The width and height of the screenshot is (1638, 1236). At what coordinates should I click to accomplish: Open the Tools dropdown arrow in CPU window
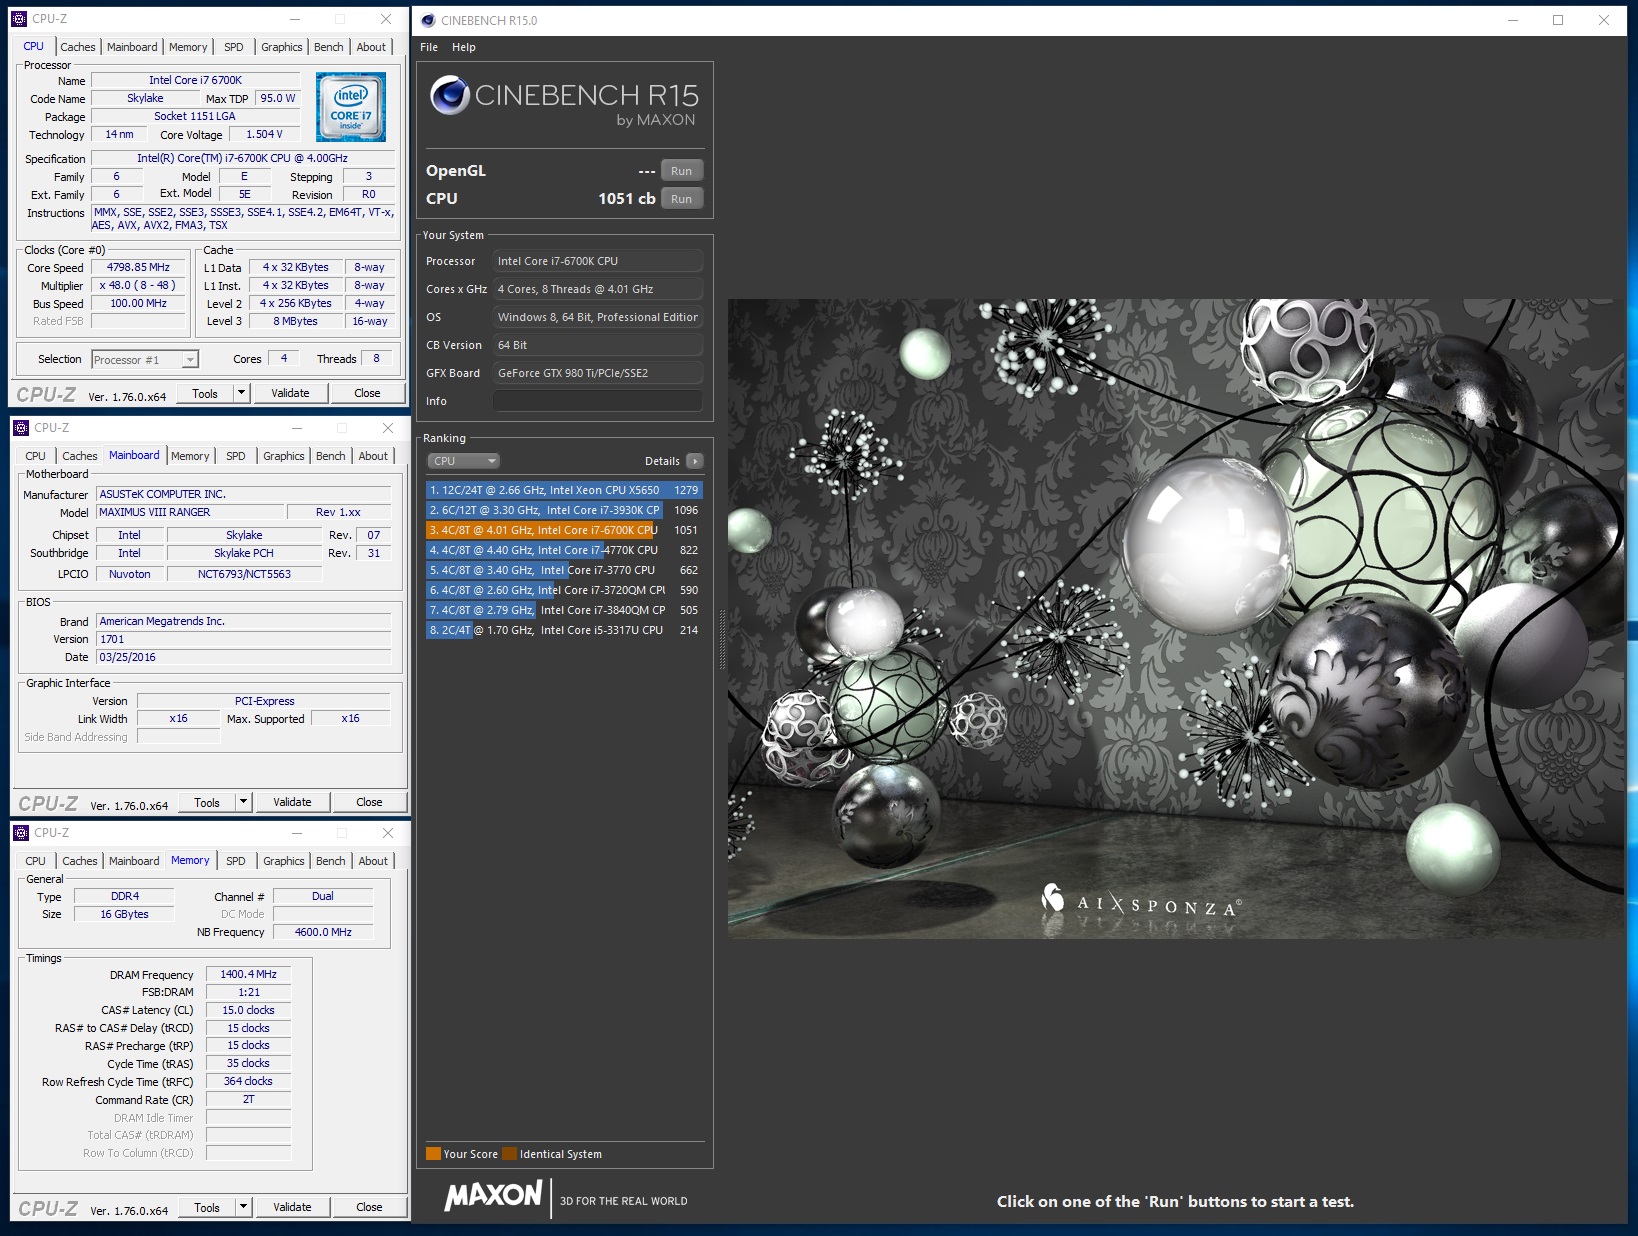241,393
